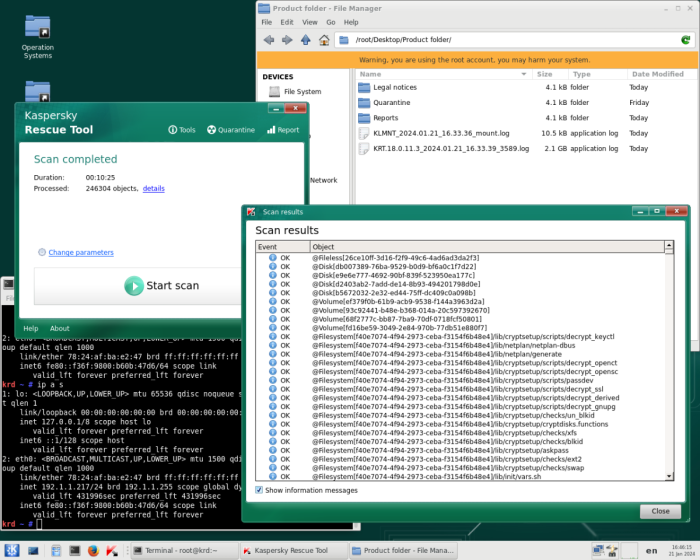Image resolution: width=700 pixels, height=560 pixels.
Task: Switch to Product folder File Manager on the taskbar
Action: [404, 550]
